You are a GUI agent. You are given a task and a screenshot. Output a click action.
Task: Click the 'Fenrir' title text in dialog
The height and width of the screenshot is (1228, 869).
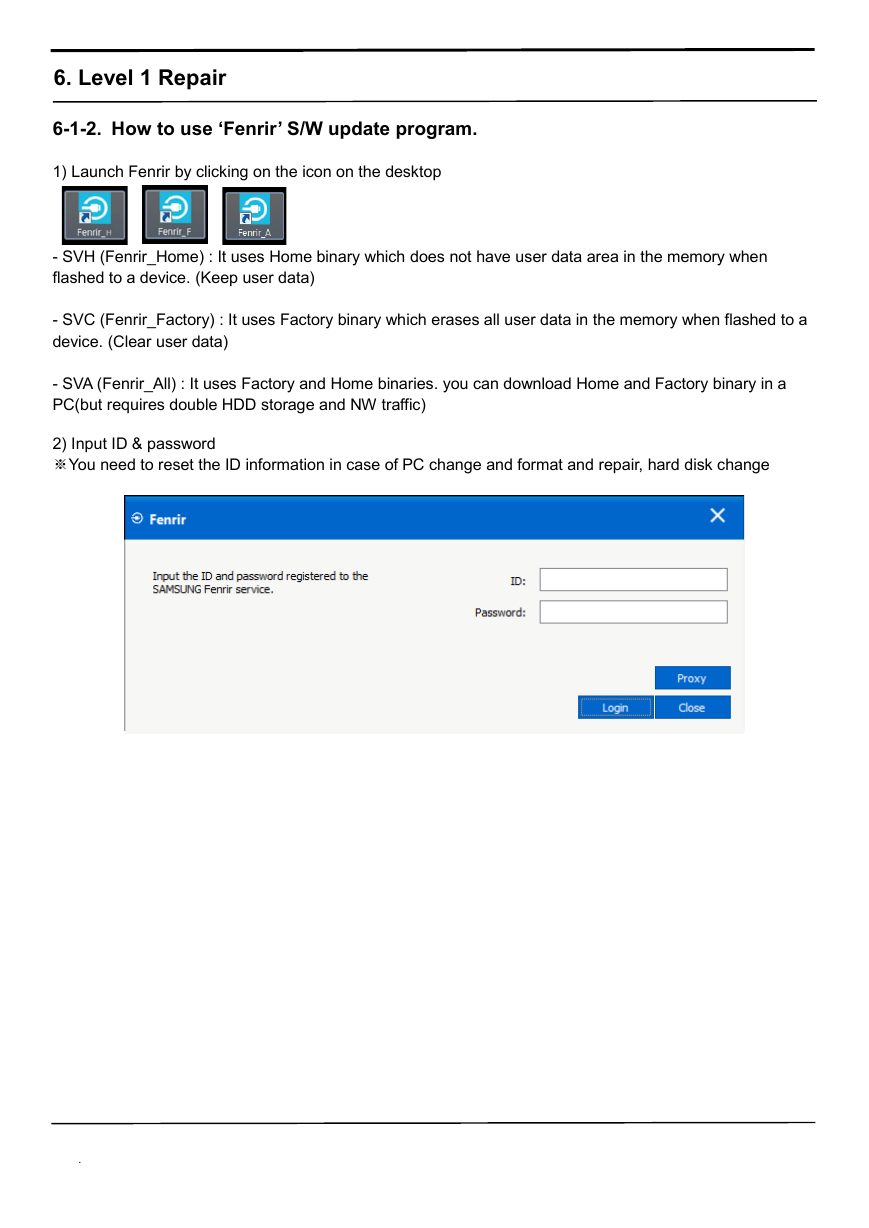point(168,519)
